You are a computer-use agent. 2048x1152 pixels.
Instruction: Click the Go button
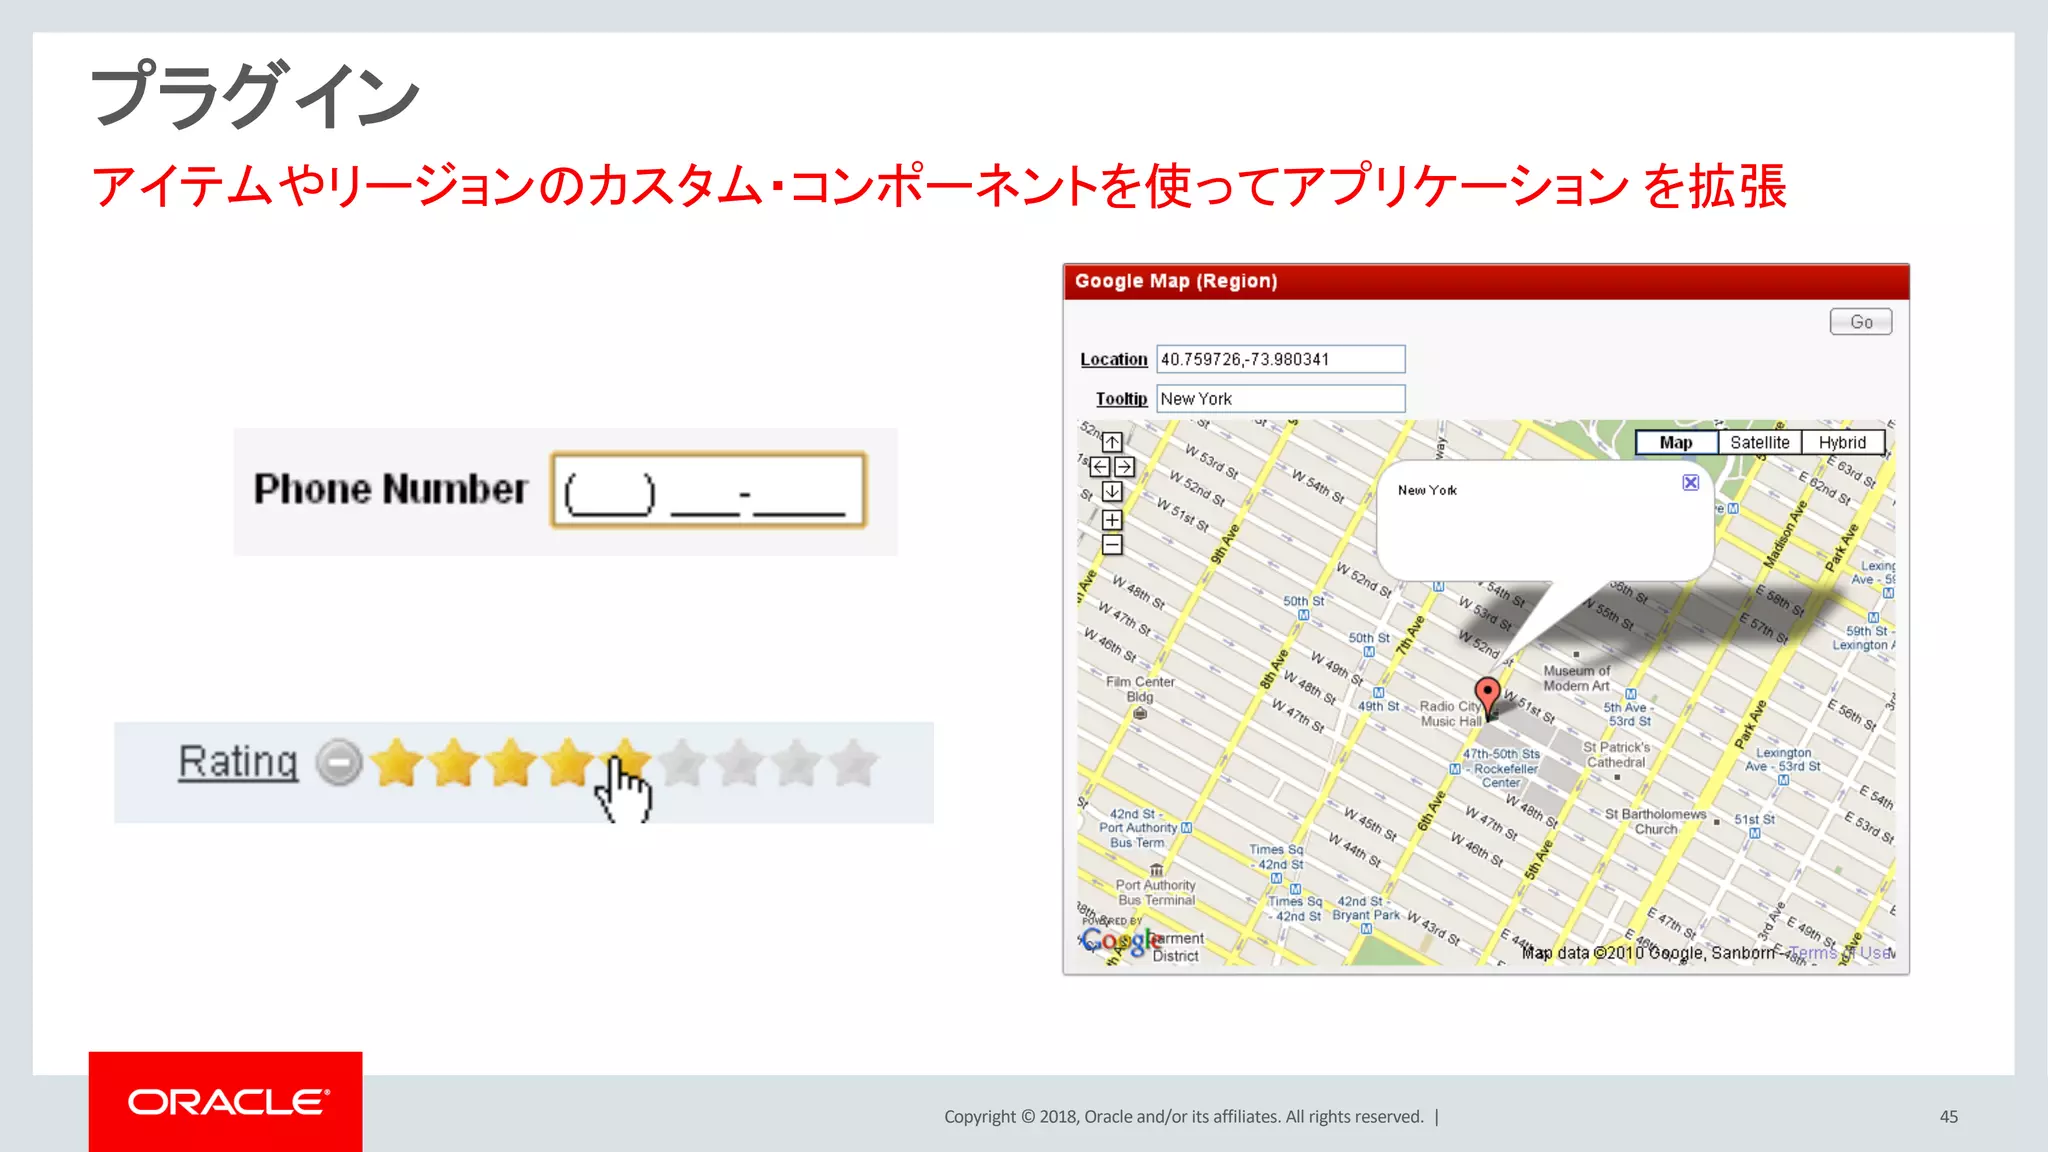(1861, 322)
